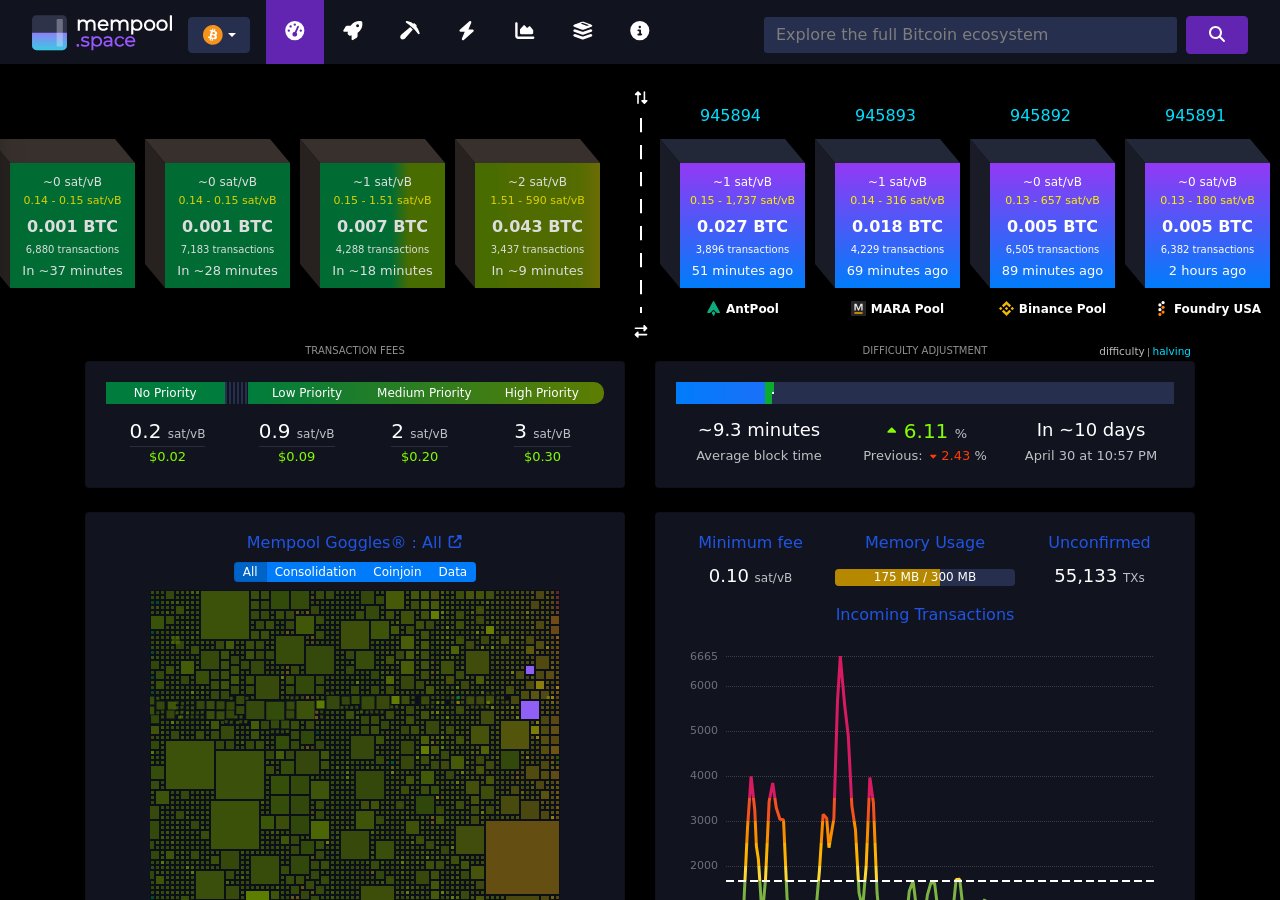1280x900 pixels.
Task: Open block 945894
Action: point(730,115)
